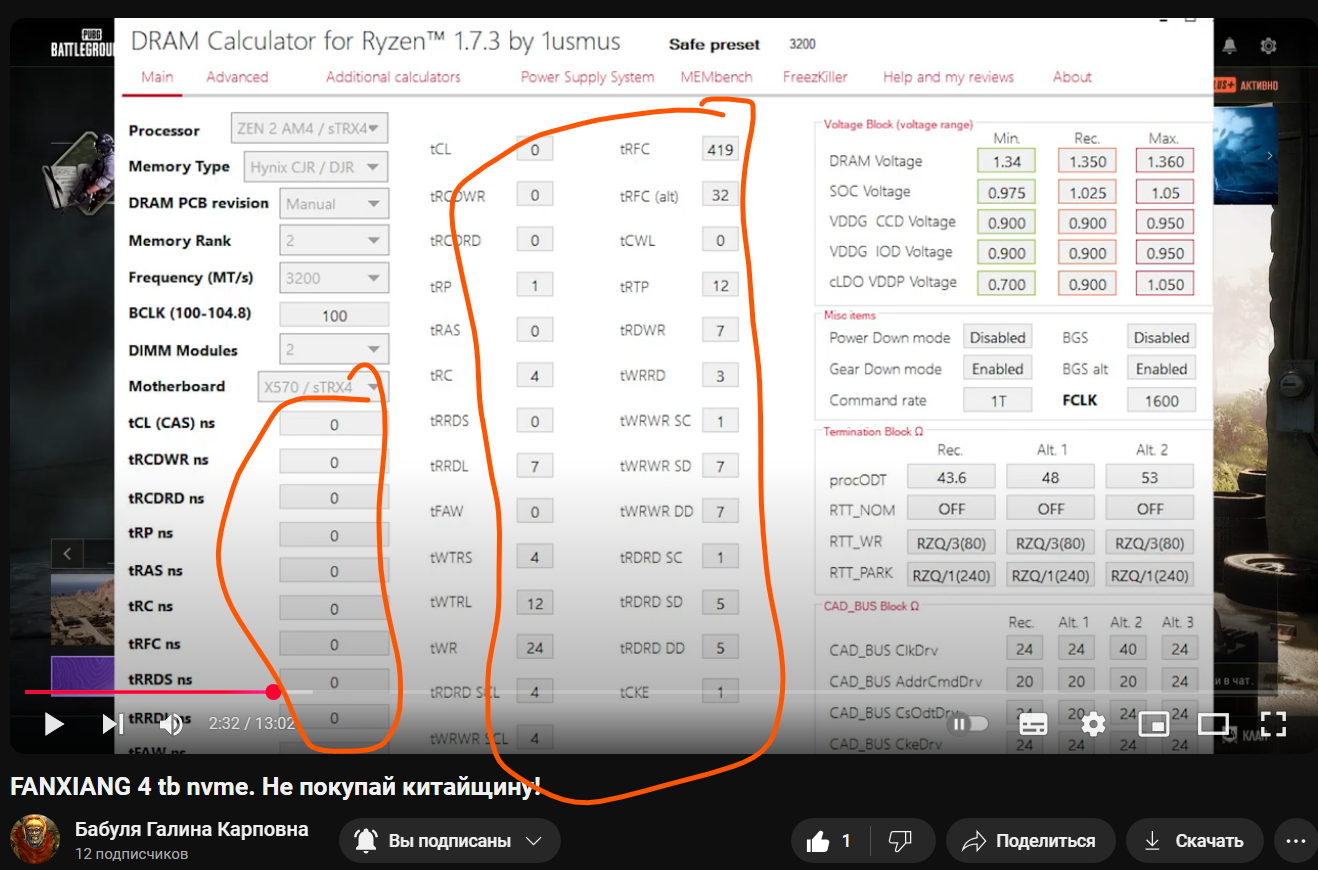Go to the Additional calculators tab
This screenshot has height=870, width=1318.
[393, 77]
